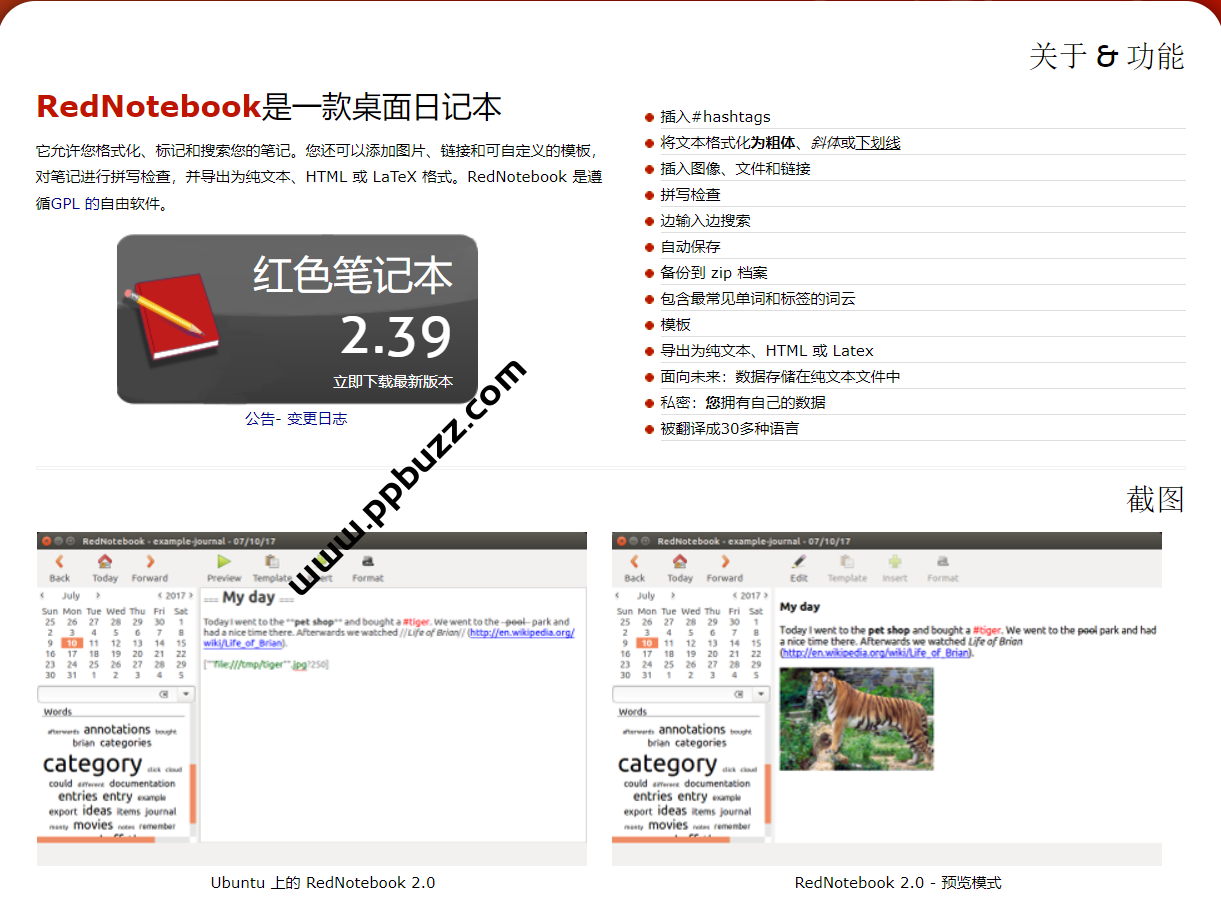Click the 'My day' heading in Ubuntu screenshot

(x=248, y=598)
